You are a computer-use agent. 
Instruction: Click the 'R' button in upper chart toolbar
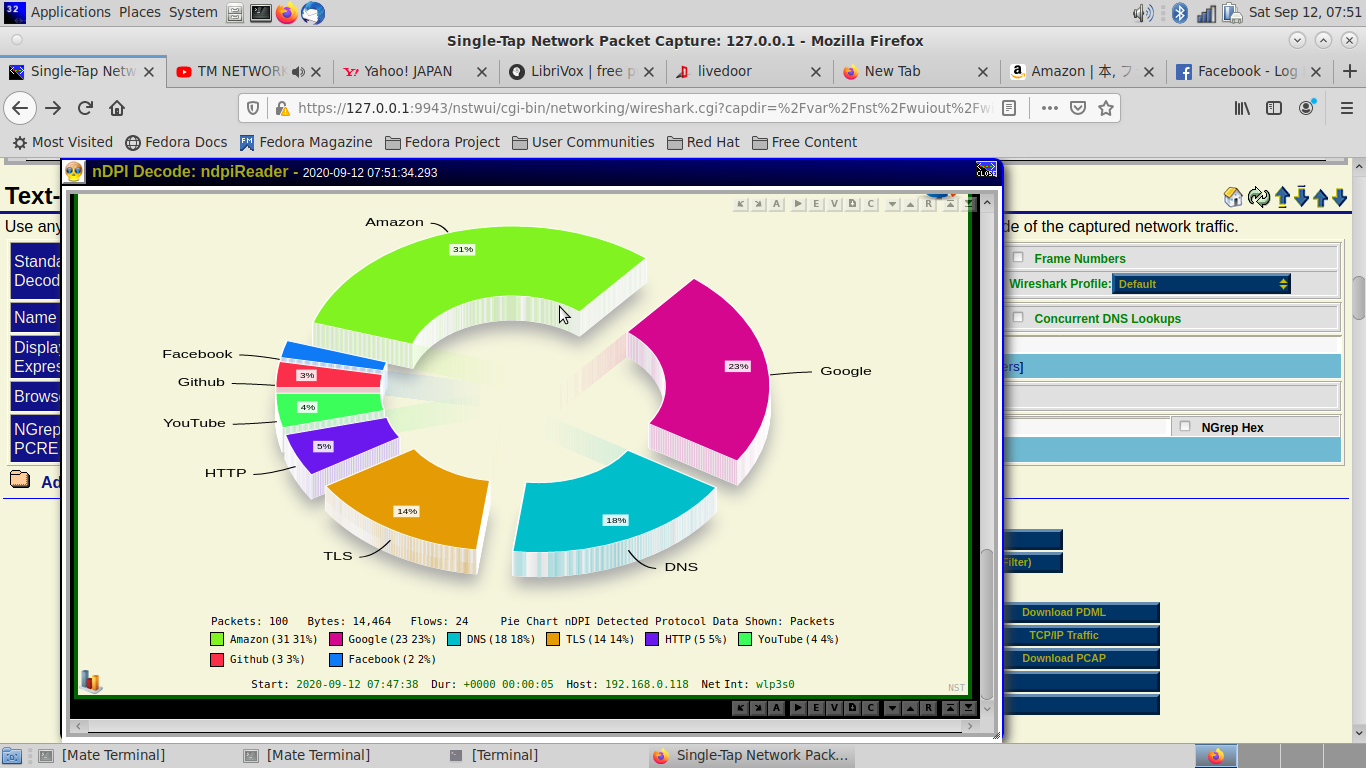point(929,204)
